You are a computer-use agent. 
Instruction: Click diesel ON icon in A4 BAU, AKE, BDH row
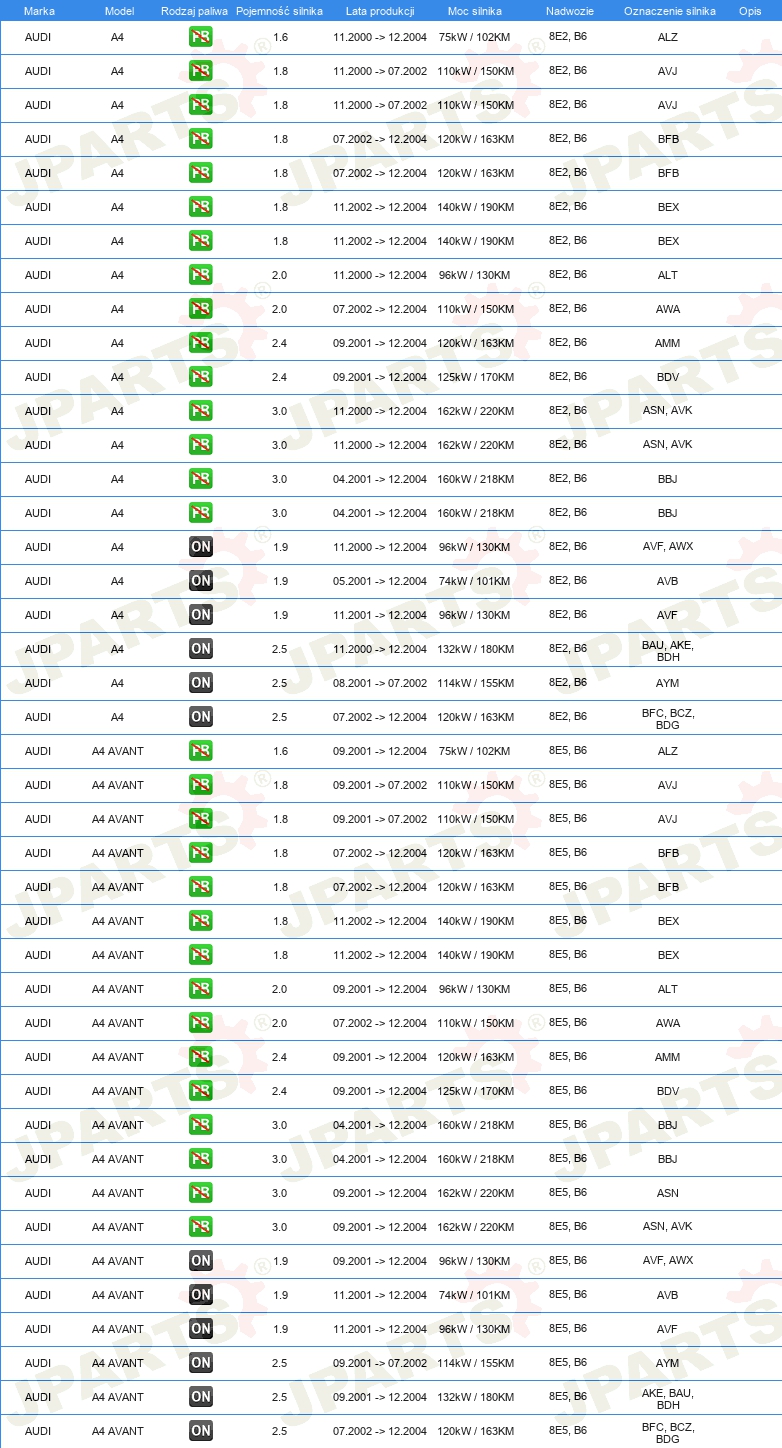point(201,649)
